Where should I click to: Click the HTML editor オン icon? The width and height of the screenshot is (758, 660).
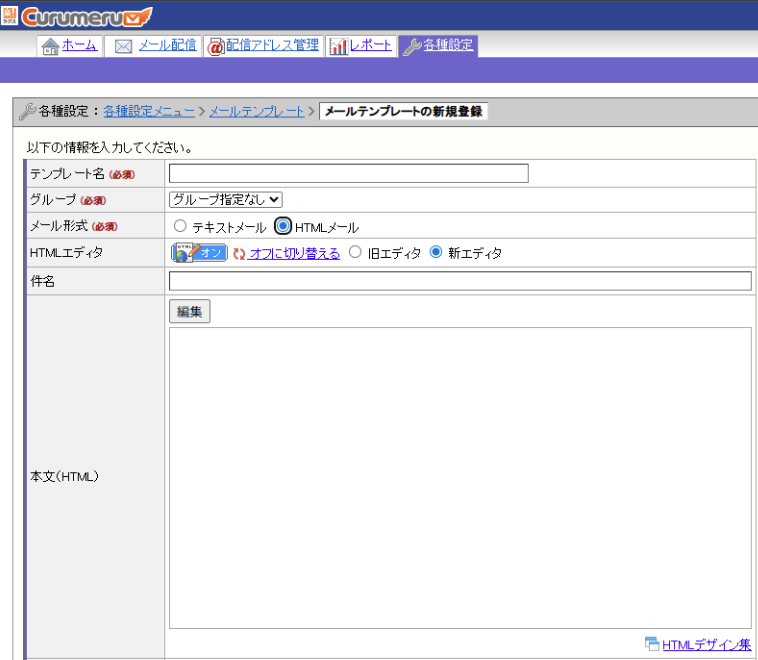(199, 253)
